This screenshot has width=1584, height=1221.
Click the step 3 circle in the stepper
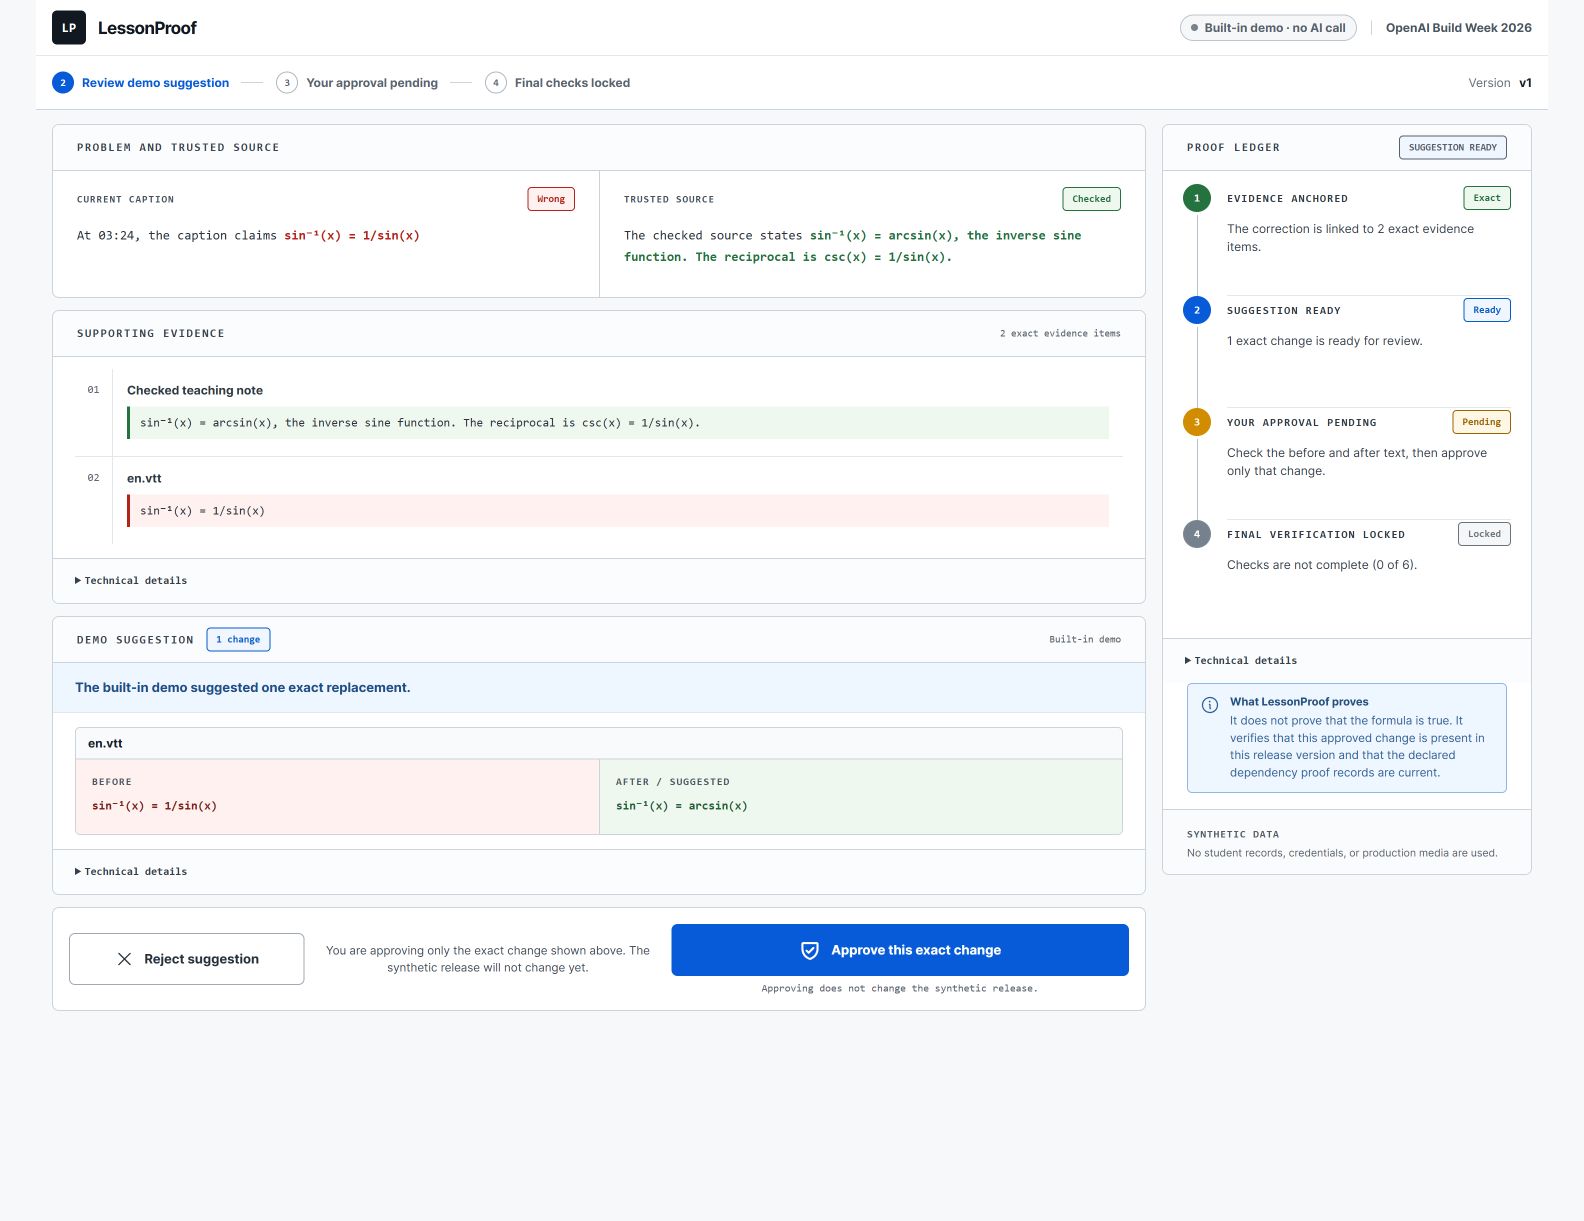(287, 83)
